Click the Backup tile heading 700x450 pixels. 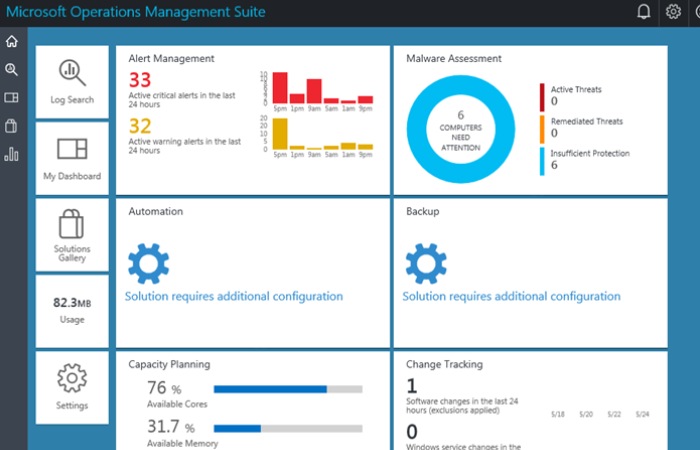pos(422,211)
